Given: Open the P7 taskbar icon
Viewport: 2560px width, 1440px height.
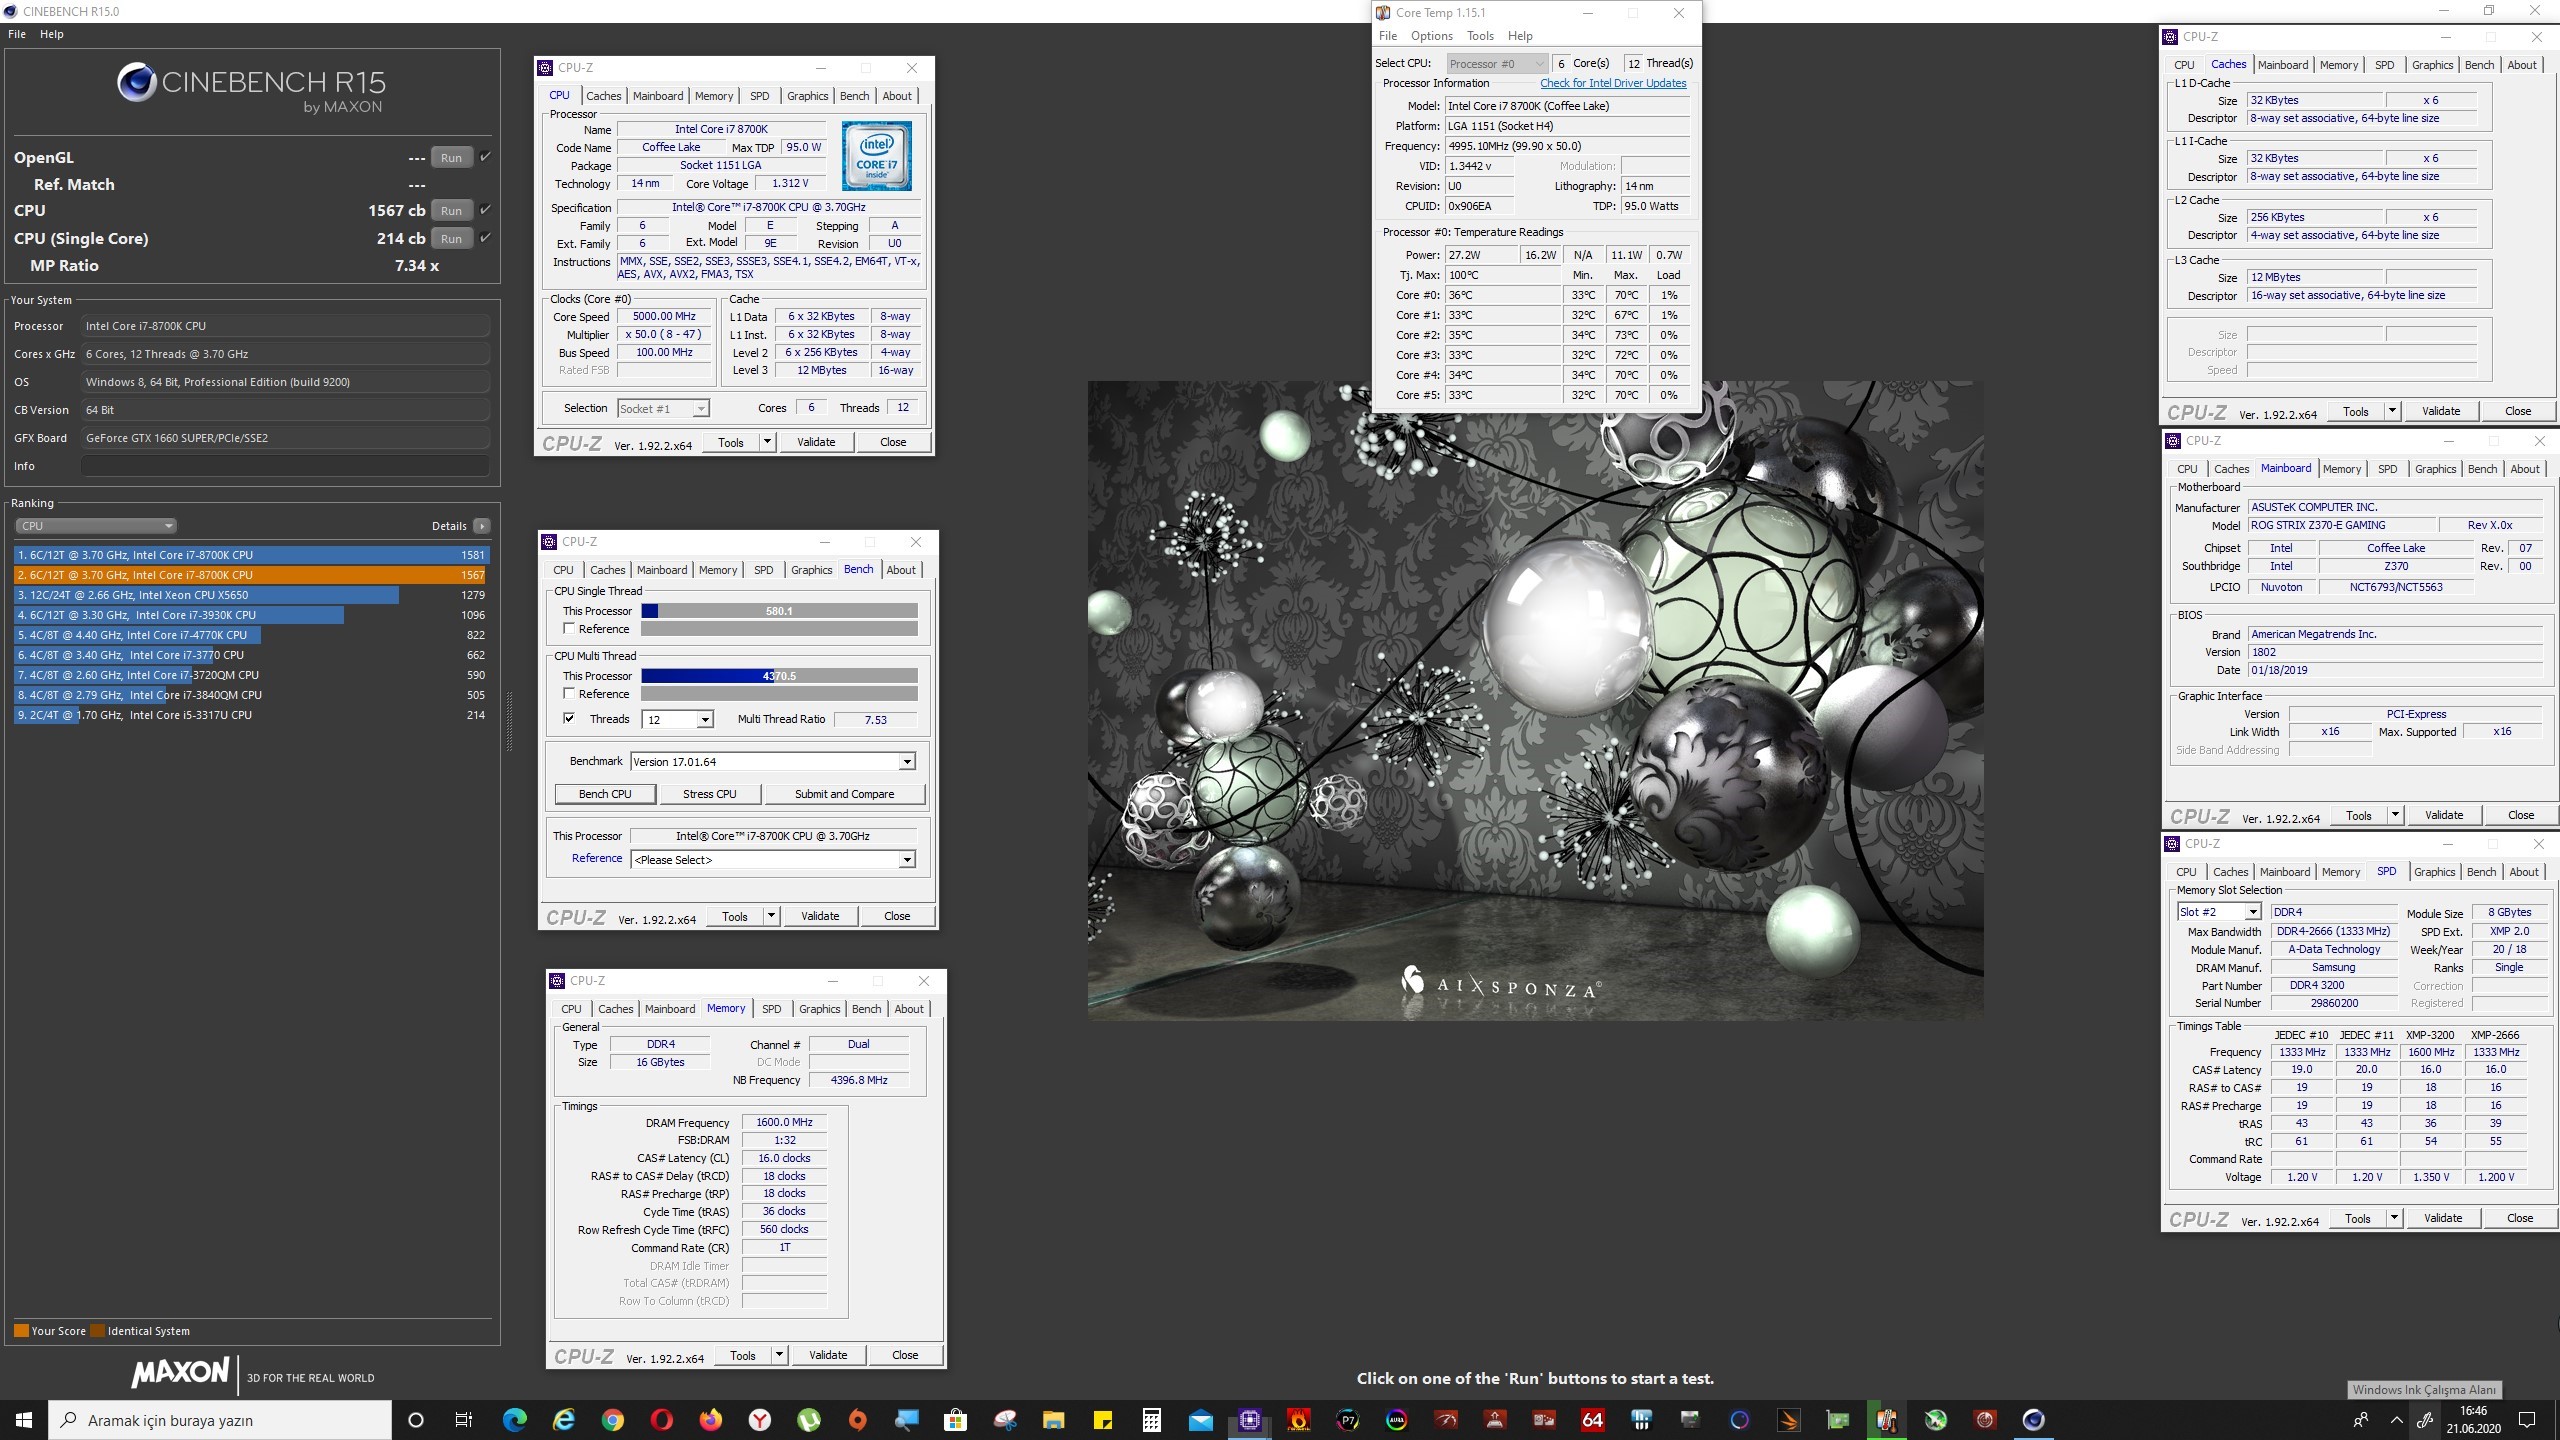Looking at the screenshot, I should pyautogui.click(x=1348, y=1420).
